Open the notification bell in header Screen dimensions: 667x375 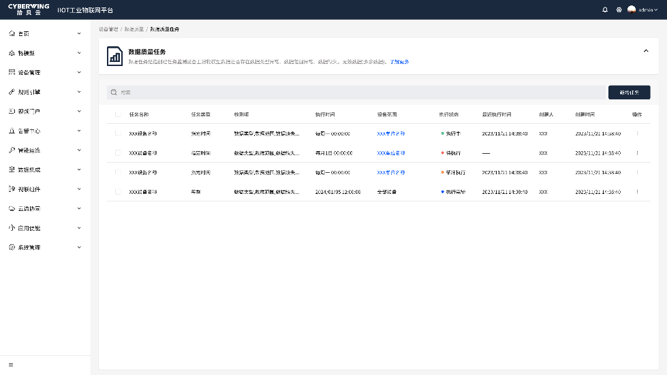pyautogui.click(x=604, y=9)
